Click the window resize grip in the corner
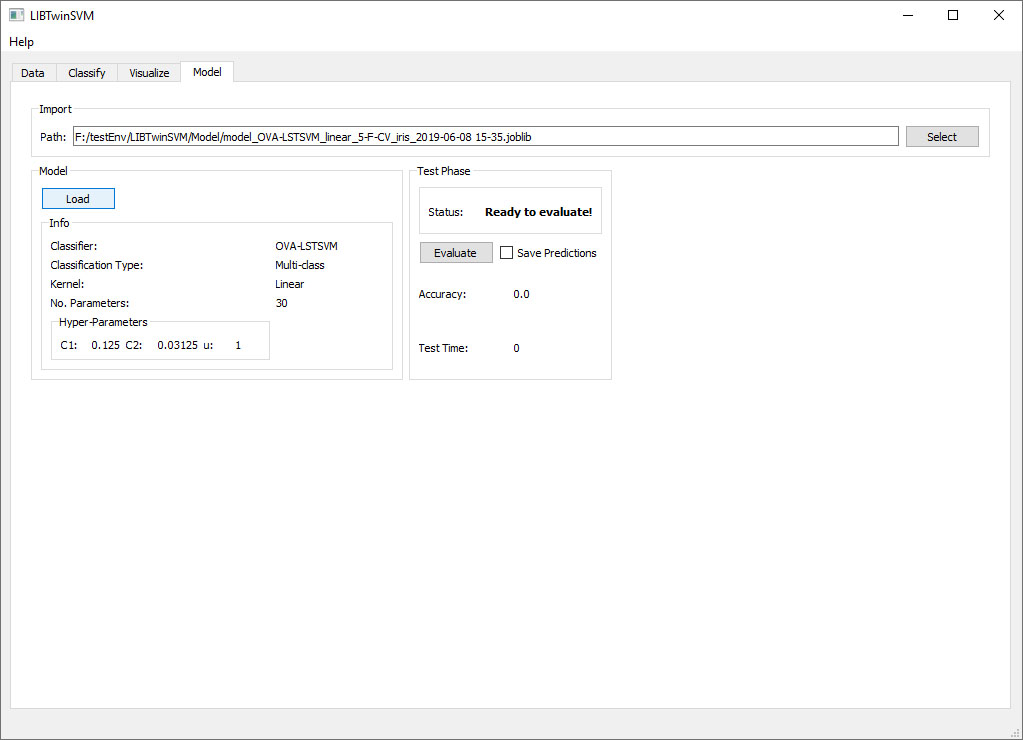This screenshot has height=740, width=1023. (1015, 733)
